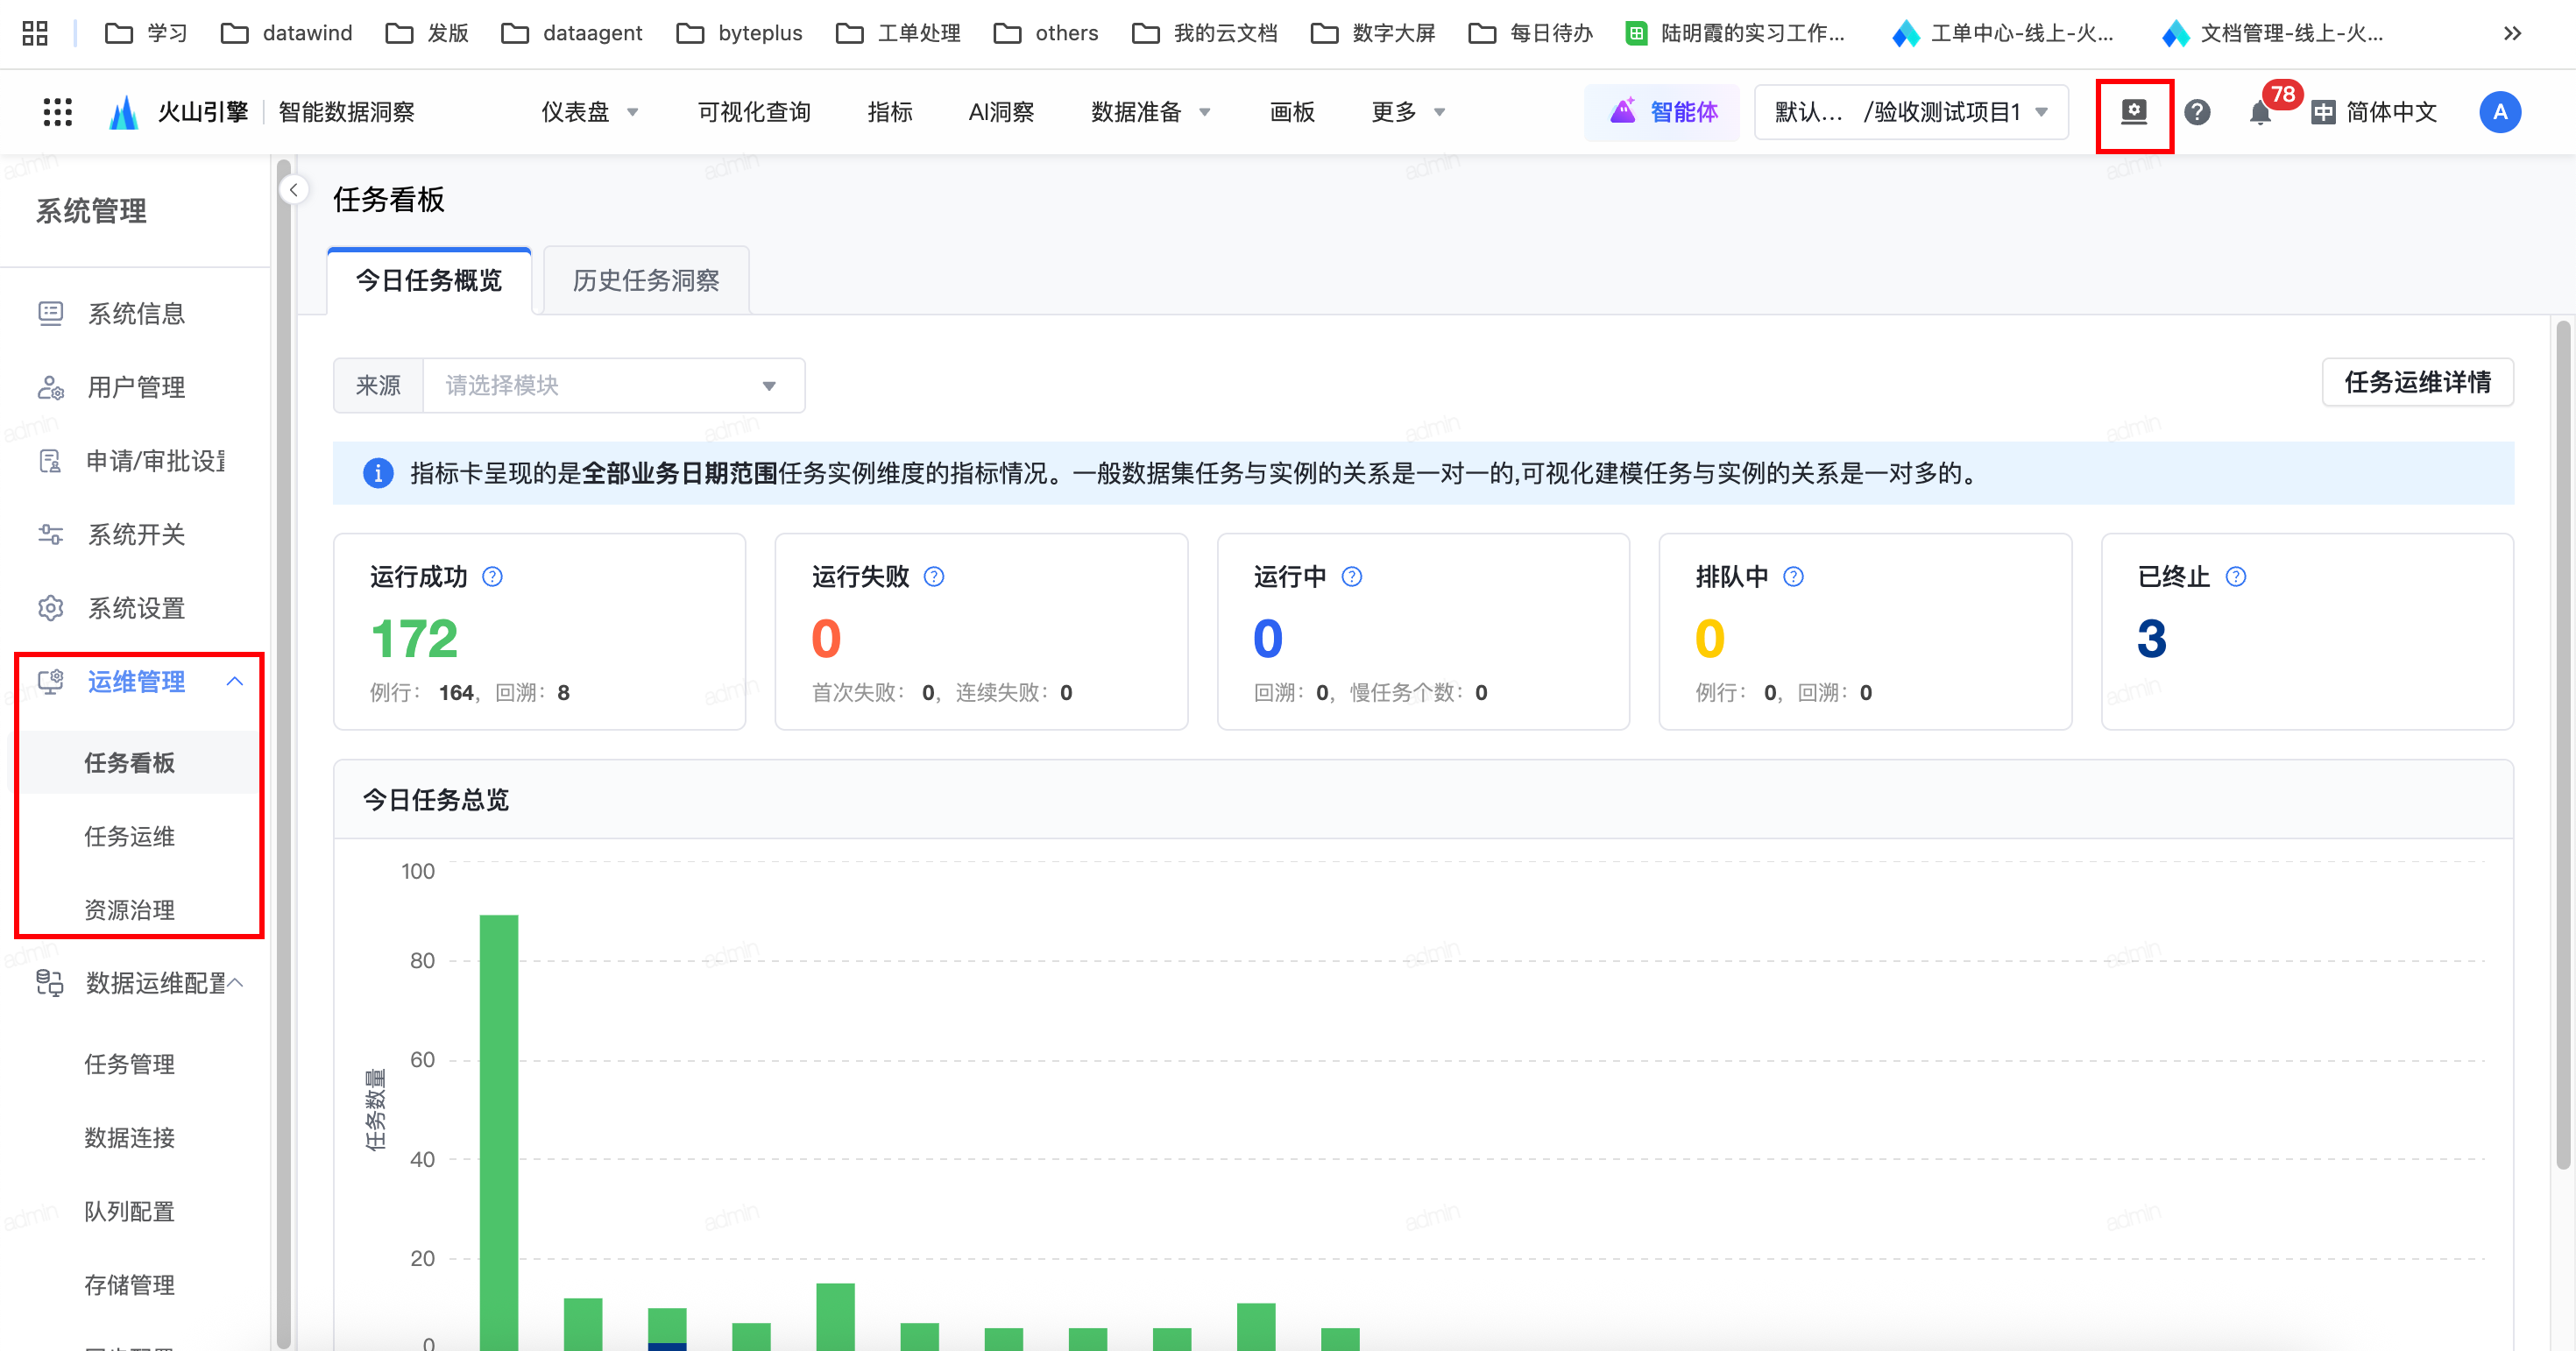Click the help question mark icon
Image resolution: width=2576 pixels, height=1351 pixels.
(2197, 112)
